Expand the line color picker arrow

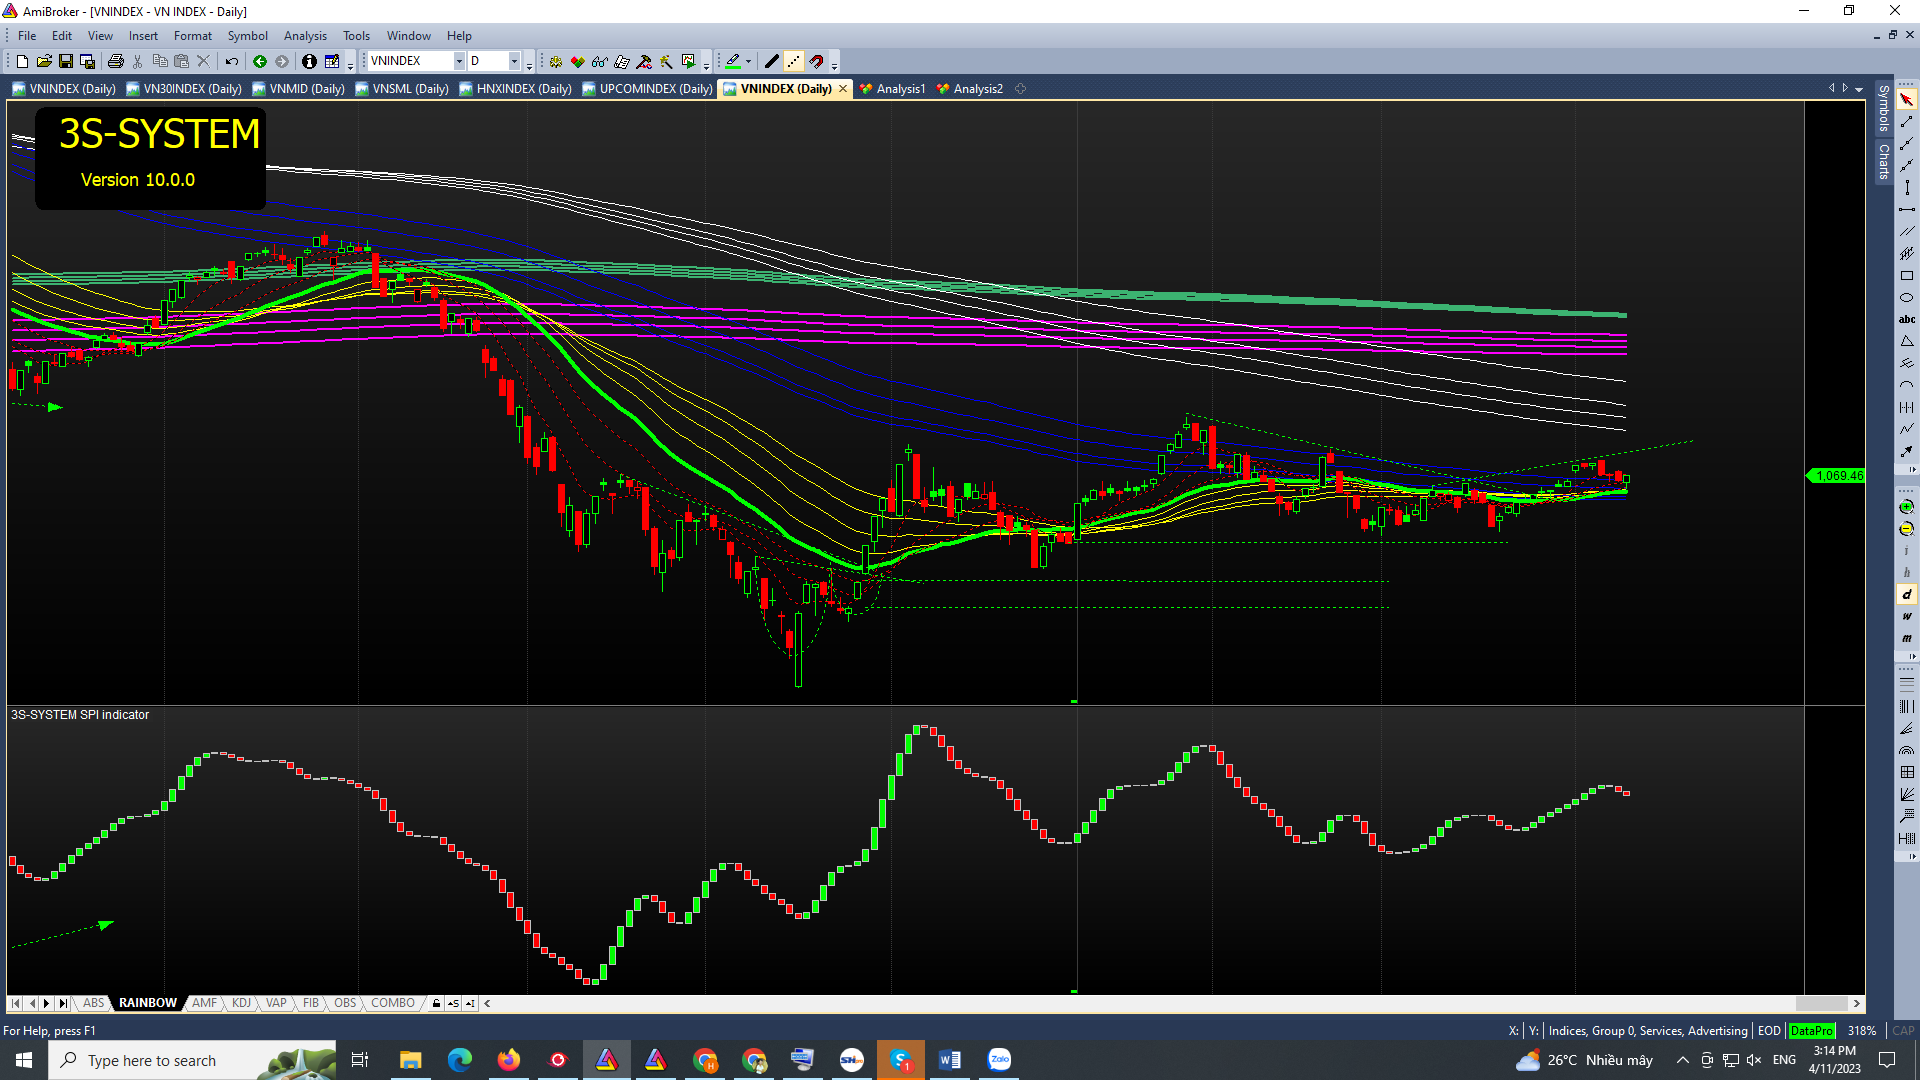[x=748, y=62]
